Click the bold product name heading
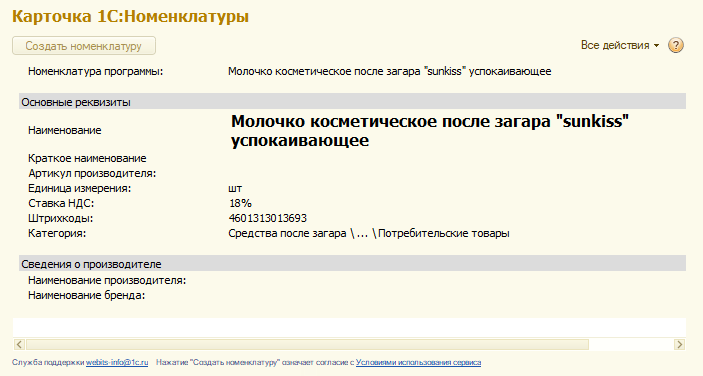 pyautogui.click(x=430, y=130)
